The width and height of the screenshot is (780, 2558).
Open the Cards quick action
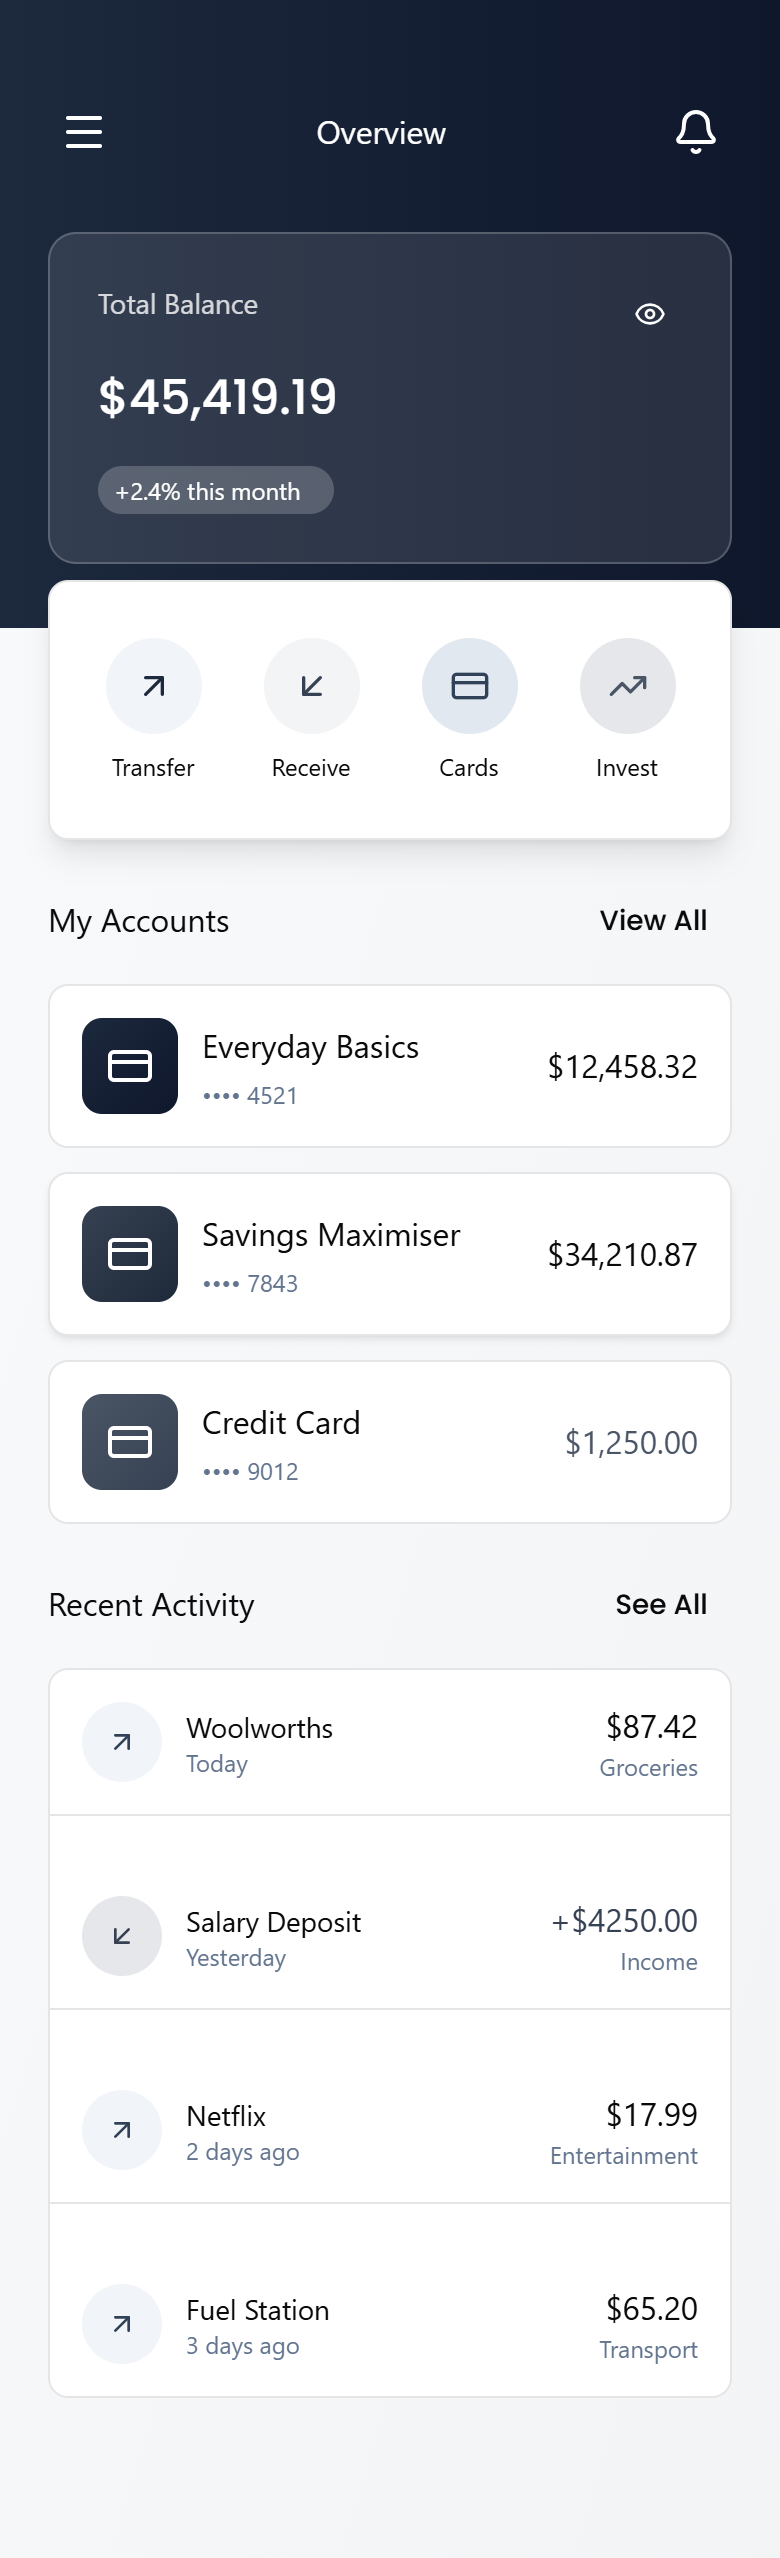470,686
